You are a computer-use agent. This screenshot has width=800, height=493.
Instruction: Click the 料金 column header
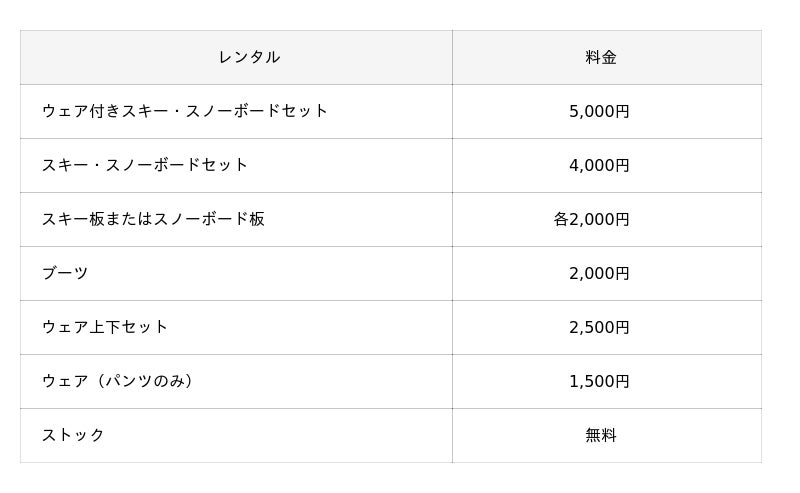point(601,57)
